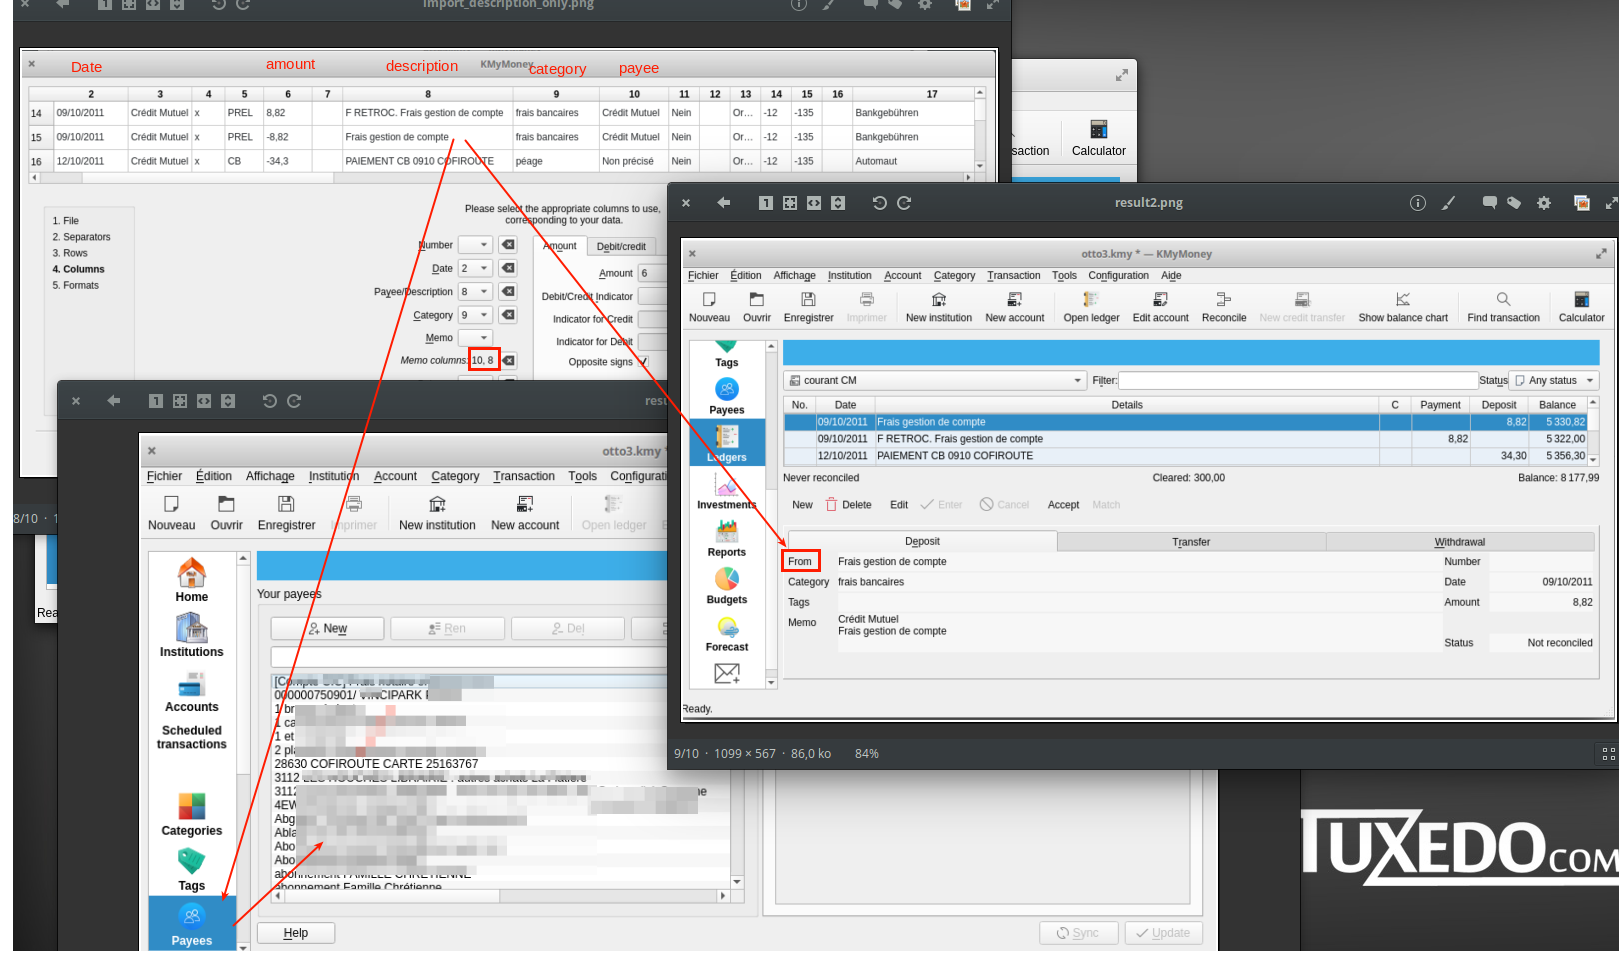Open the Category column dropdown
The image size is (1619, 962).
click(x=475, y=315)
